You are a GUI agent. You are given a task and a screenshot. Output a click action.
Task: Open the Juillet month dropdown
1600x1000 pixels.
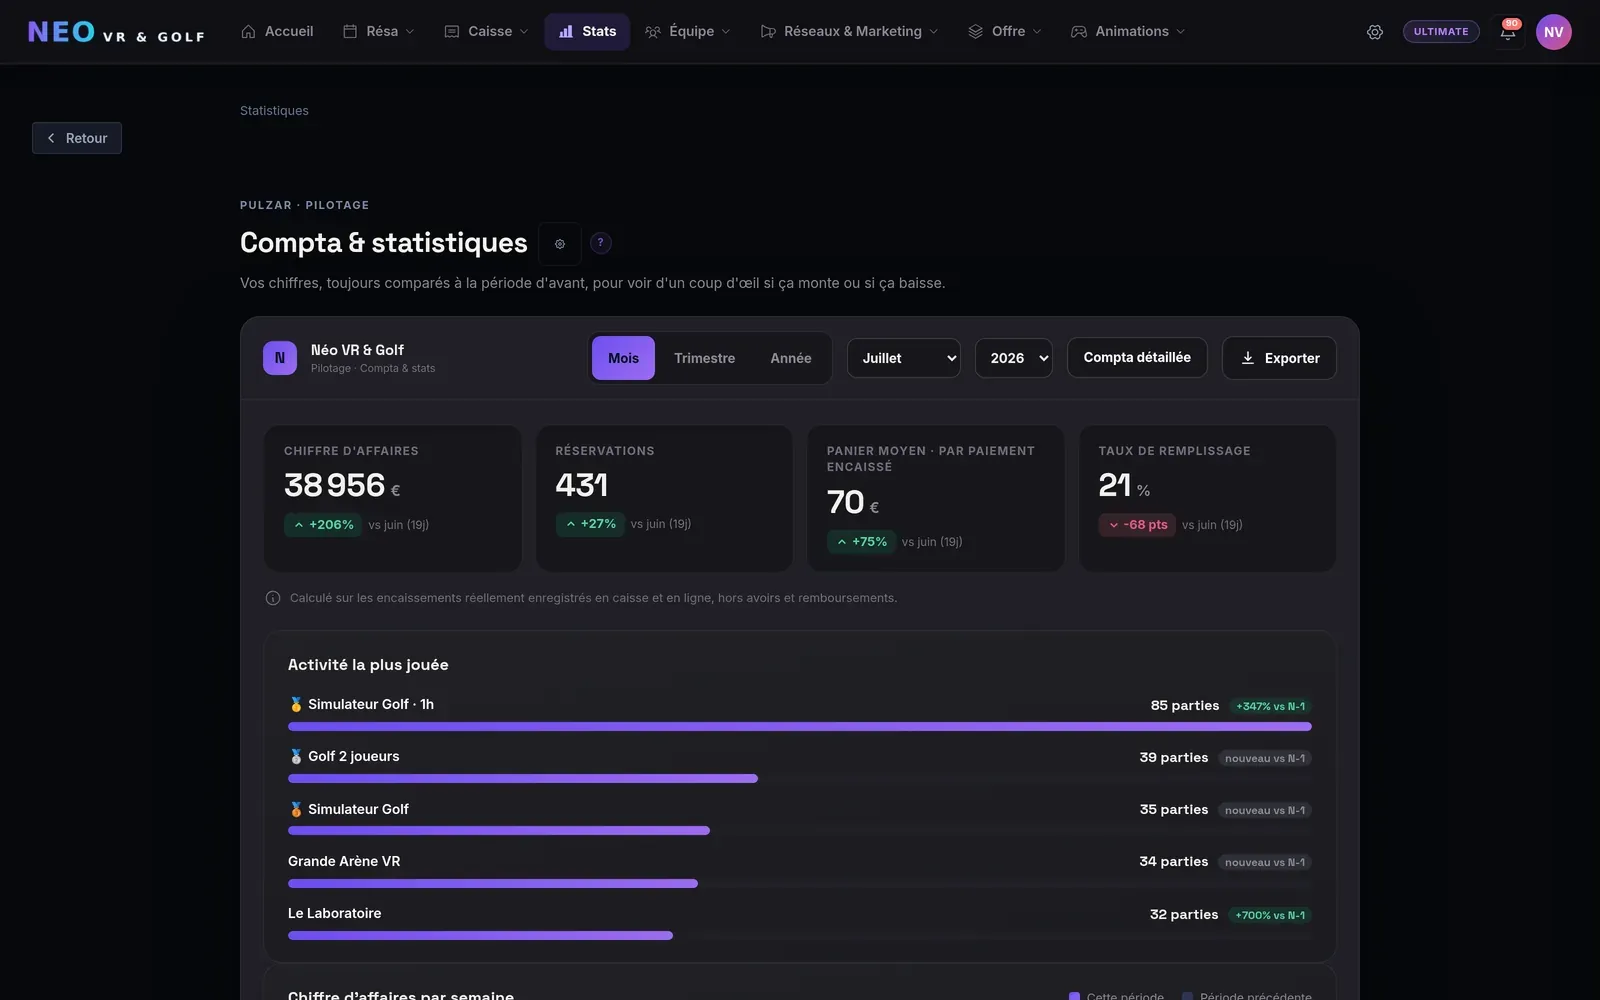coord(904,358)
